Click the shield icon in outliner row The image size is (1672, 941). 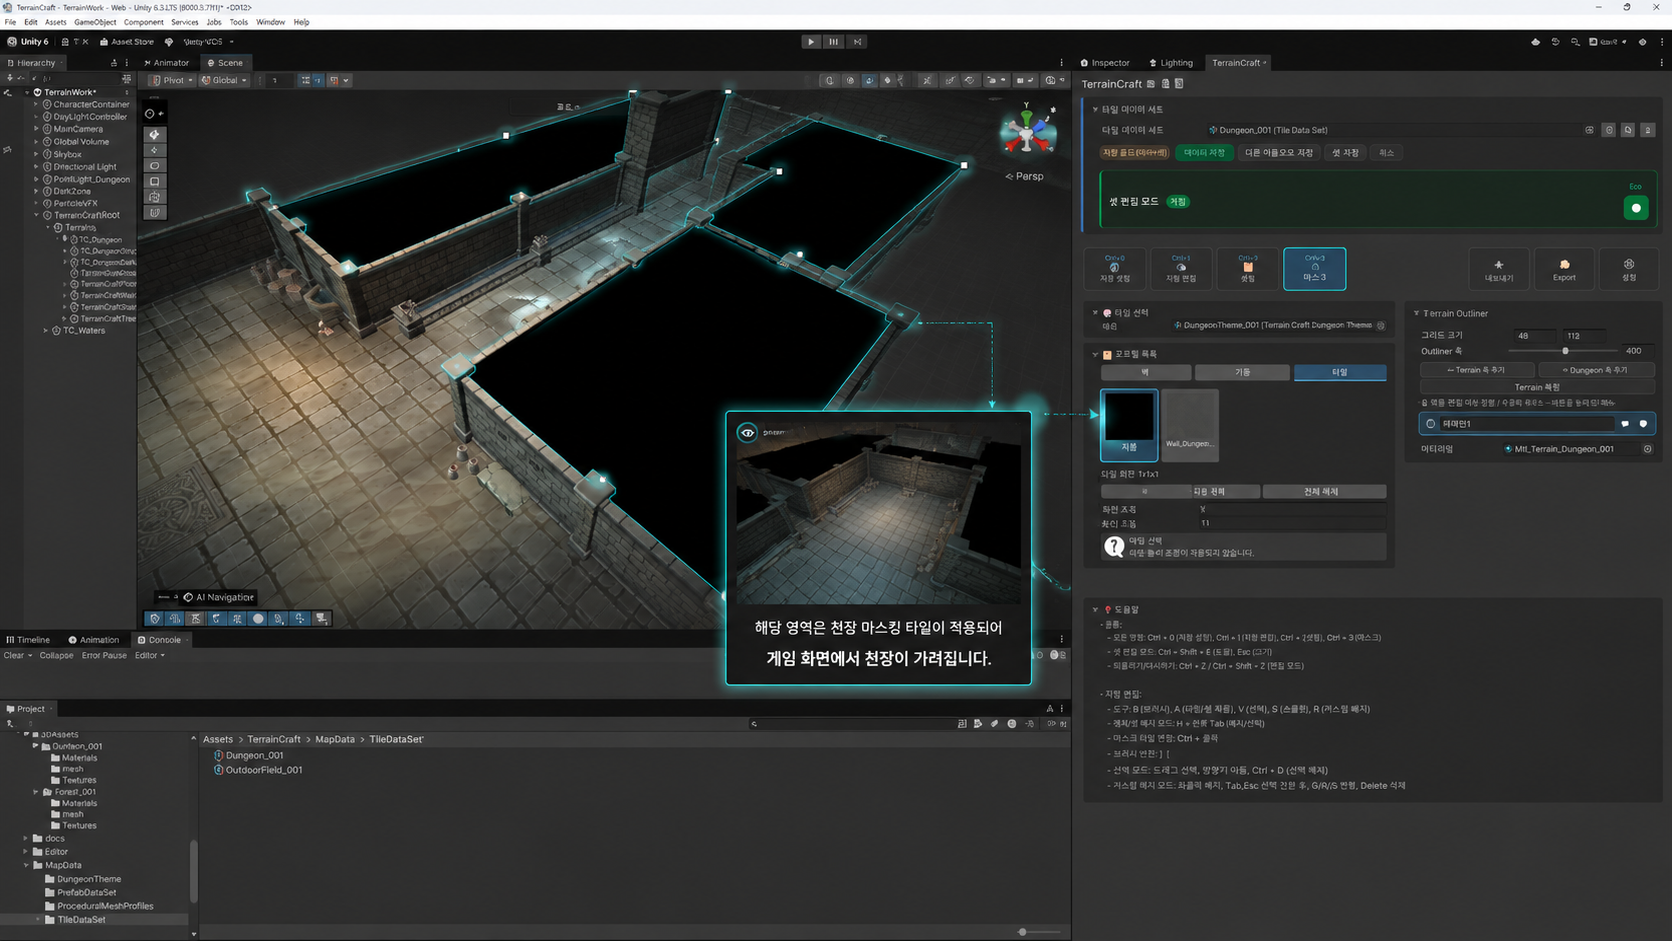(x=1643, y=424)
